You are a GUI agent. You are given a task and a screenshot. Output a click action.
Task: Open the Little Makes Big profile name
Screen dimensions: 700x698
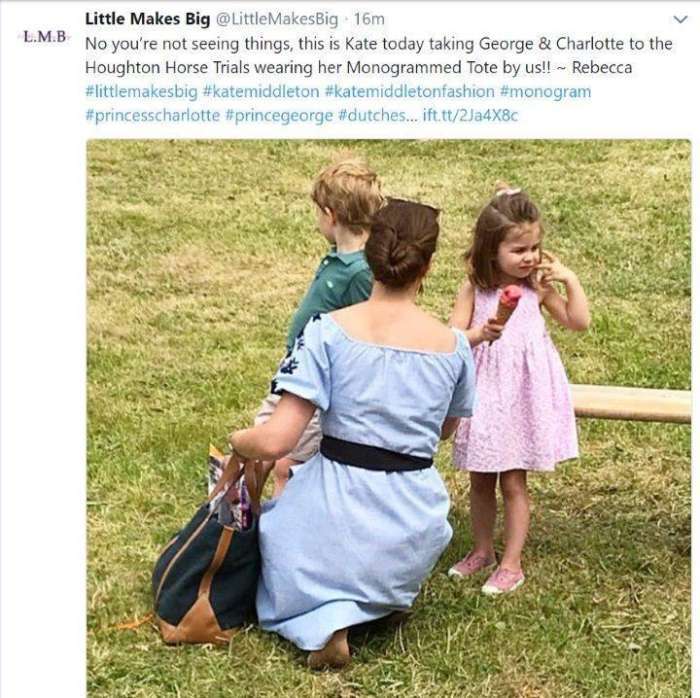(x=147, y=19)
